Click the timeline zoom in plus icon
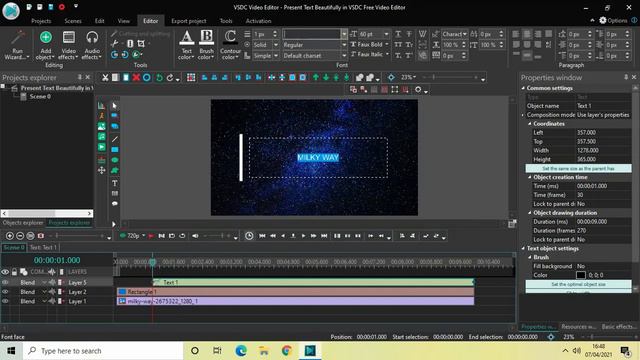This screenshot has height=360, width=640. pyautogui.click(x=10, y=236)
